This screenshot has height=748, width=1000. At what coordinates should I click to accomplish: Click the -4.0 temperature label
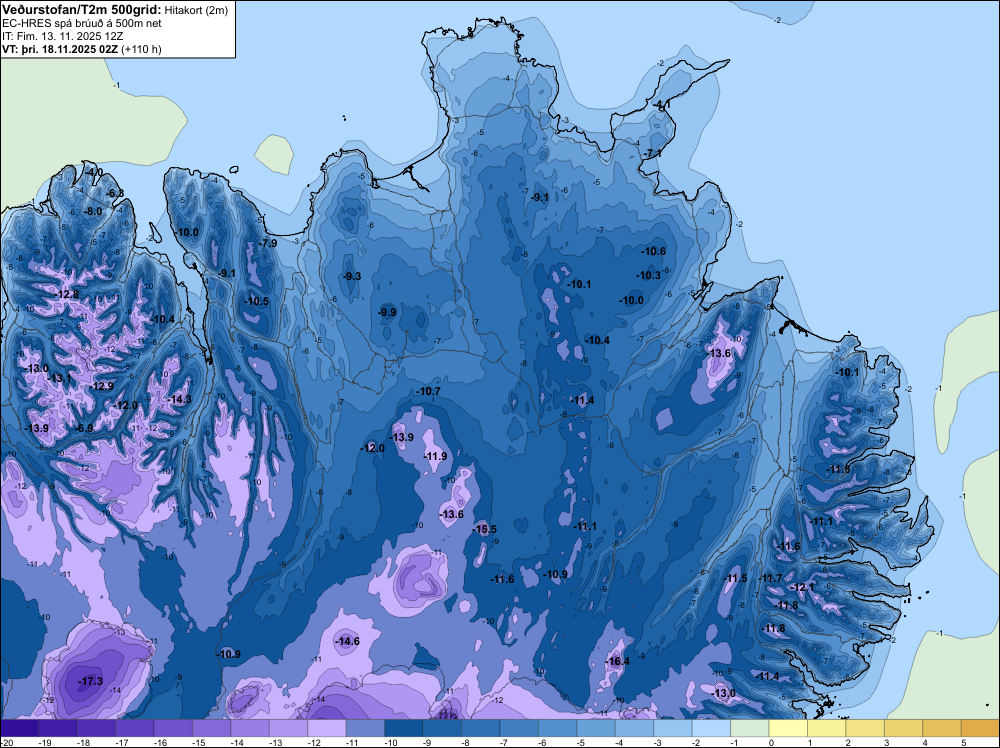point(94,172)
